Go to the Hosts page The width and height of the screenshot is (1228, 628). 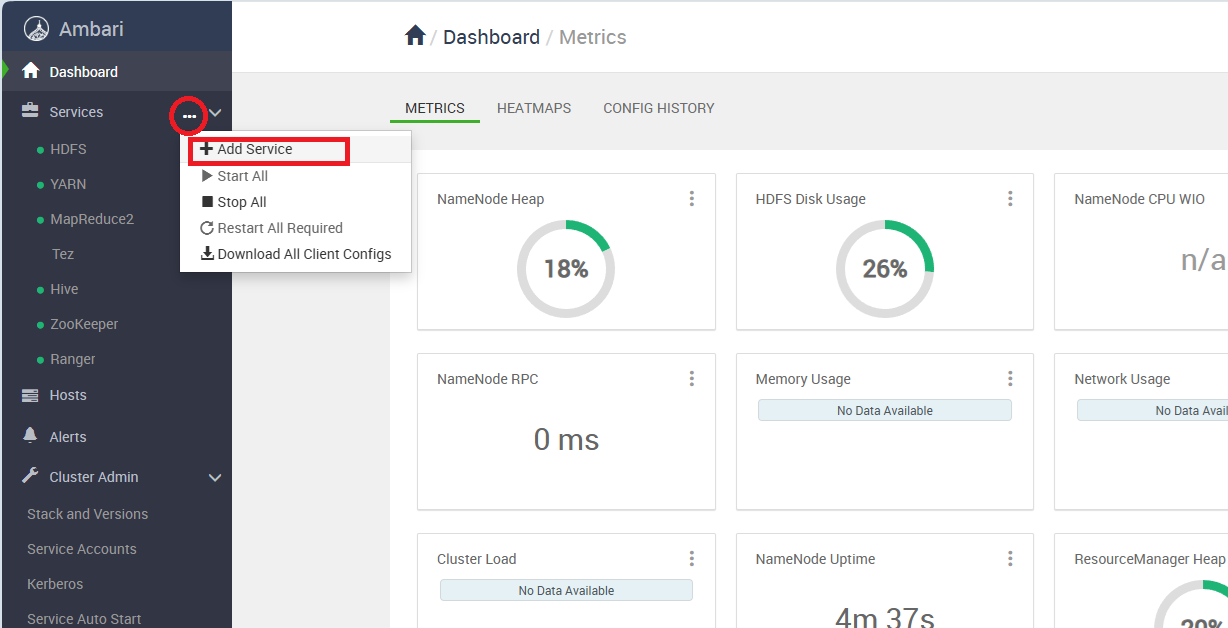(68, 395)
